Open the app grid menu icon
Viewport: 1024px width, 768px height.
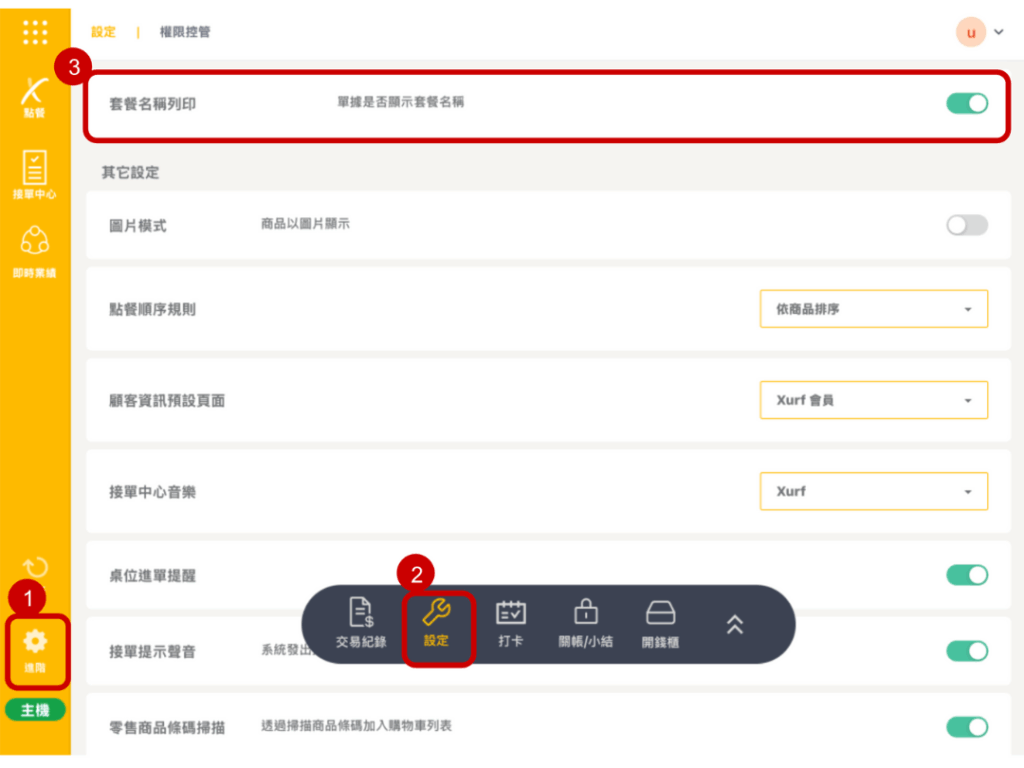point(35,32)
